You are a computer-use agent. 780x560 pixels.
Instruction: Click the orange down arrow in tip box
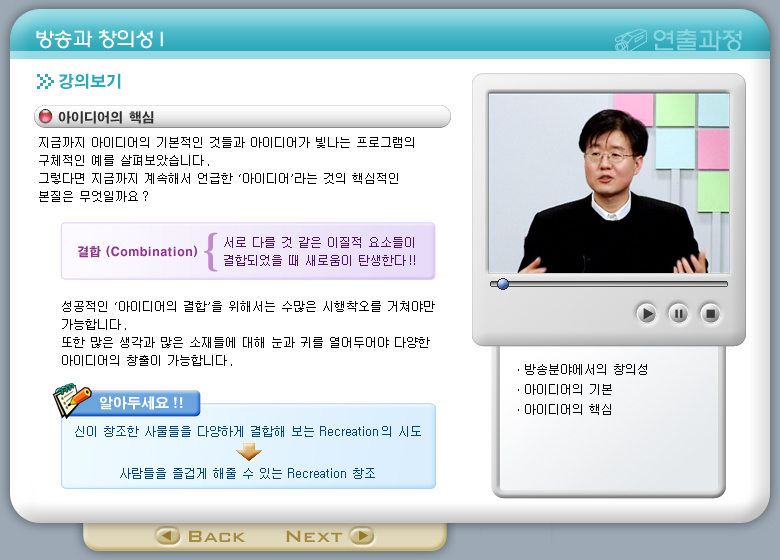pos(248,452)
